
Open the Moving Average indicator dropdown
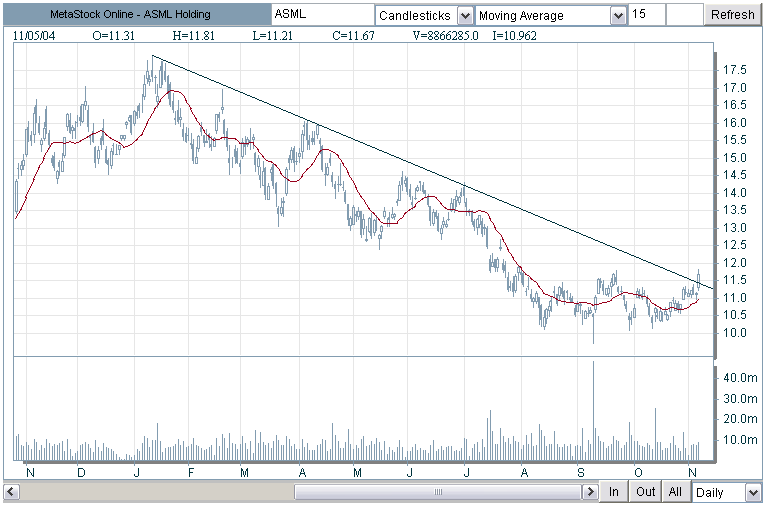click(618, 16)
